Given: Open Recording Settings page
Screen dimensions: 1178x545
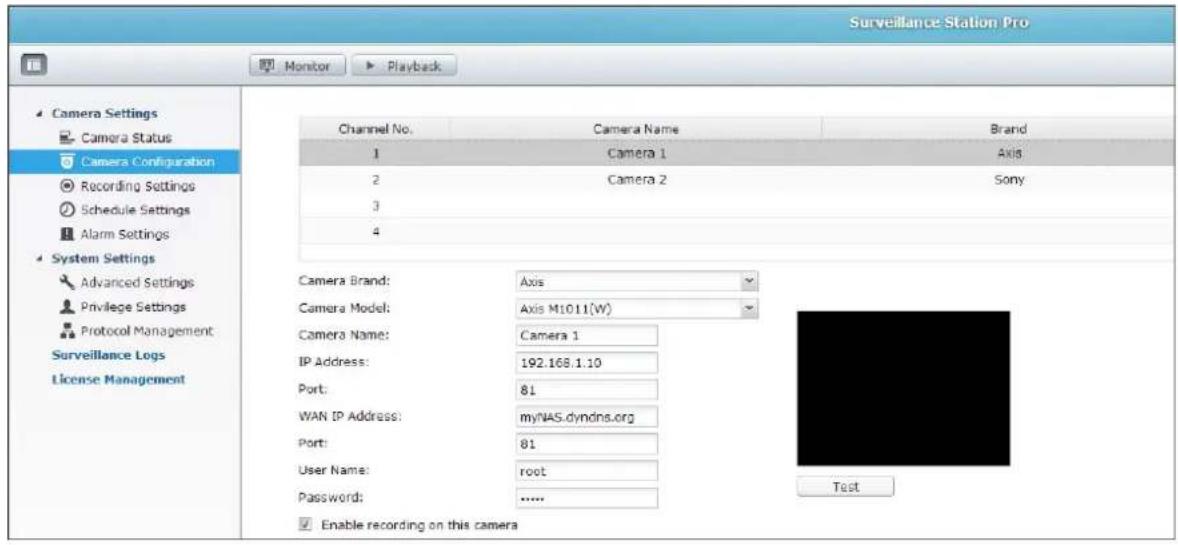Looking at the screenshot, I should point(137,185).
